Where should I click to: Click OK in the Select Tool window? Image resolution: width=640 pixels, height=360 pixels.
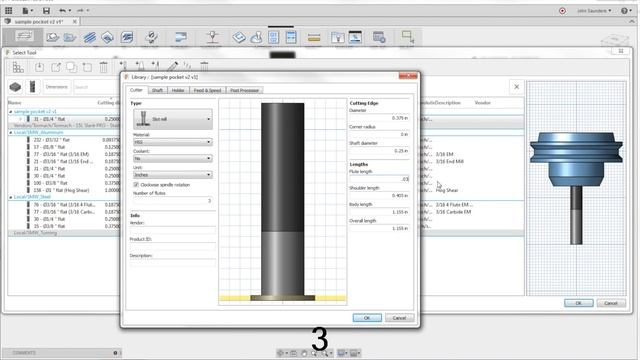578,303
